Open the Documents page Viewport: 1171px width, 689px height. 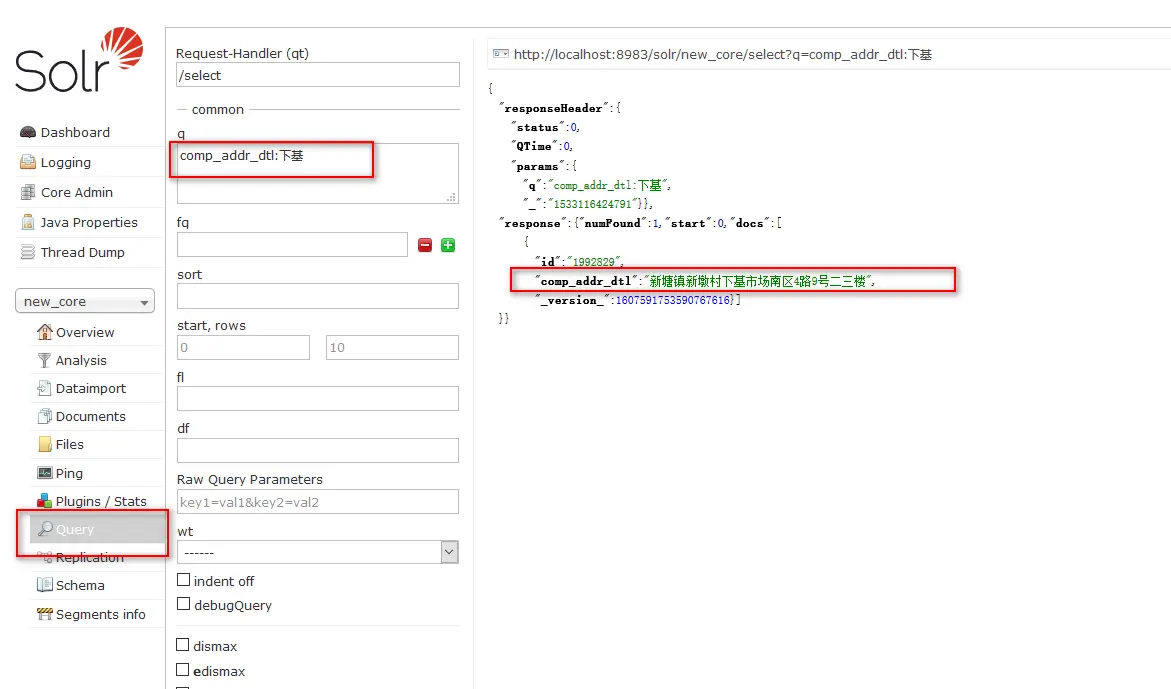click(90, 417)
